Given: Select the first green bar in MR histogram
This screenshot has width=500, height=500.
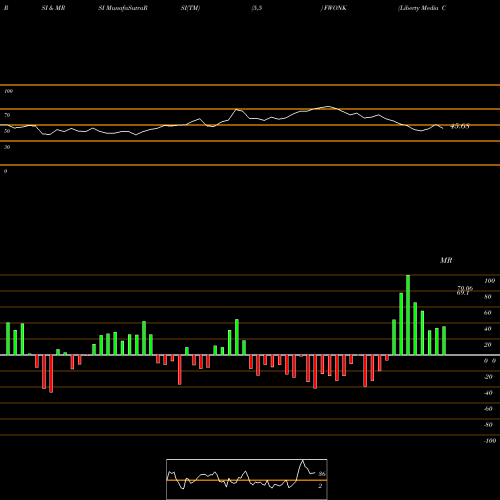Looking at the screenshot, I should pos(8,339).
